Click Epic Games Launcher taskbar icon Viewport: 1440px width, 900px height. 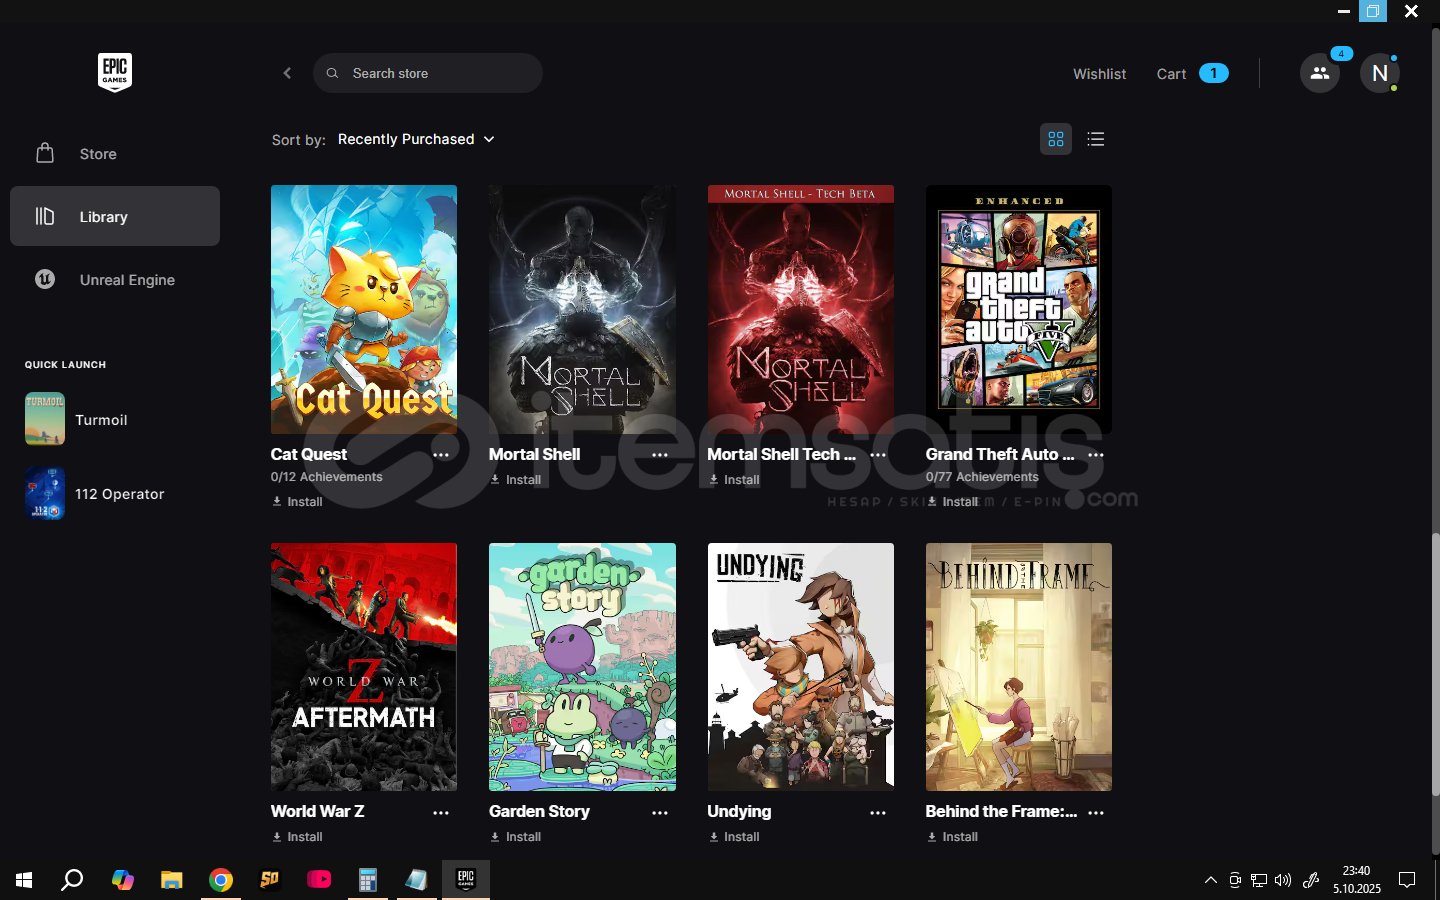click(x=465, y=880)
